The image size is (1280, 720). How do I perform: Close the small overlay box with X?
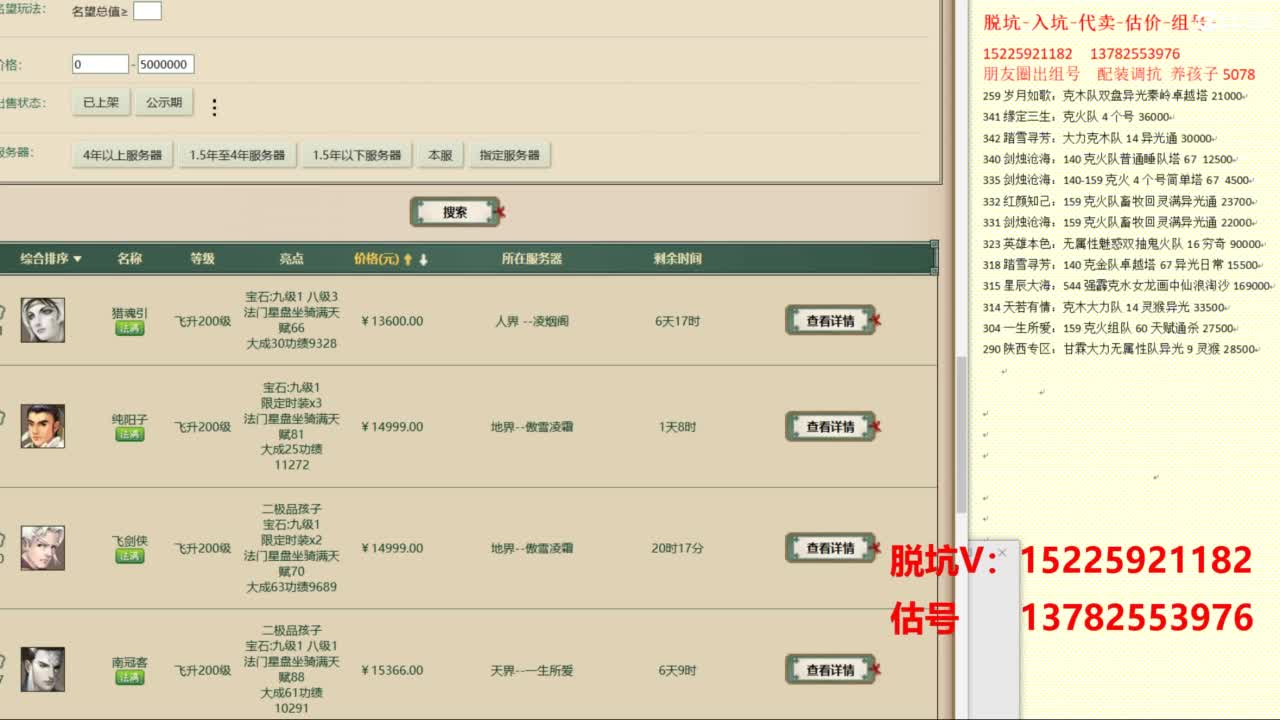pos(1002,552)
